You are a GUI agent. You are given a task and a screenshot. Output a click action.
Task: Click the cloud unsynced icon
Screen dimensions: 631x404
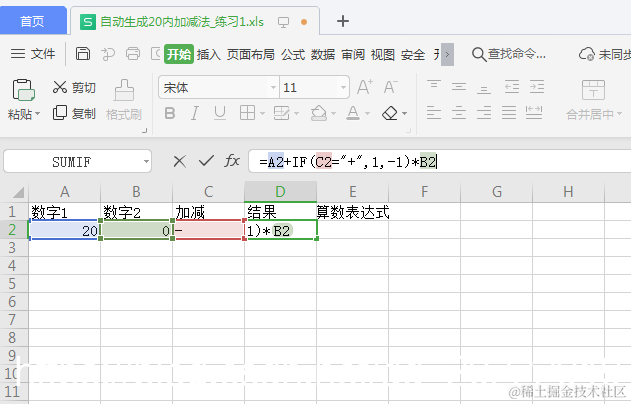pyautogui.click(x=587, y=54)
